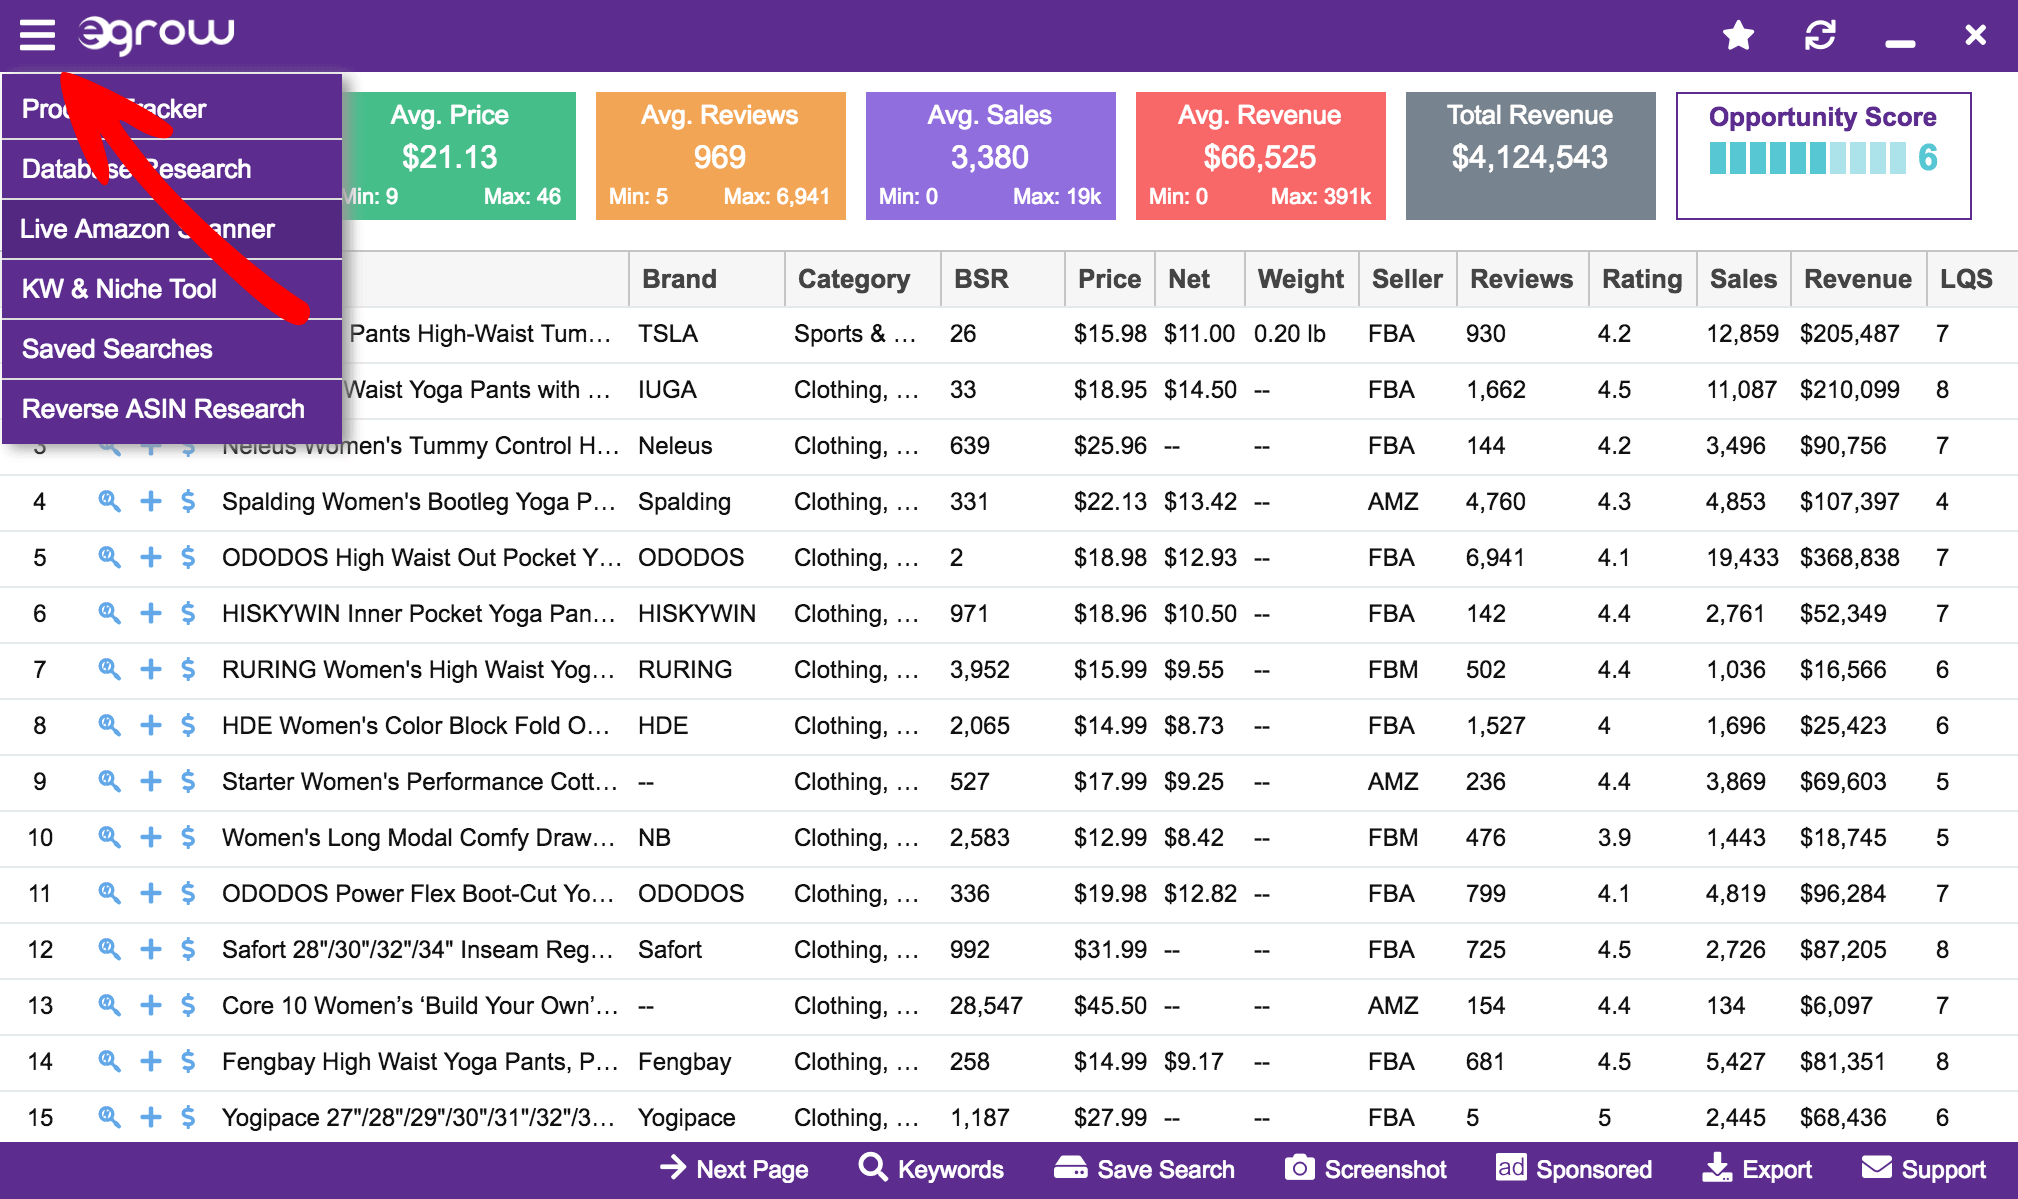Click dollar icon for RURING row 7
Screen dimensions: 2018x1199
pyautogui.click(x=188, y=669)
